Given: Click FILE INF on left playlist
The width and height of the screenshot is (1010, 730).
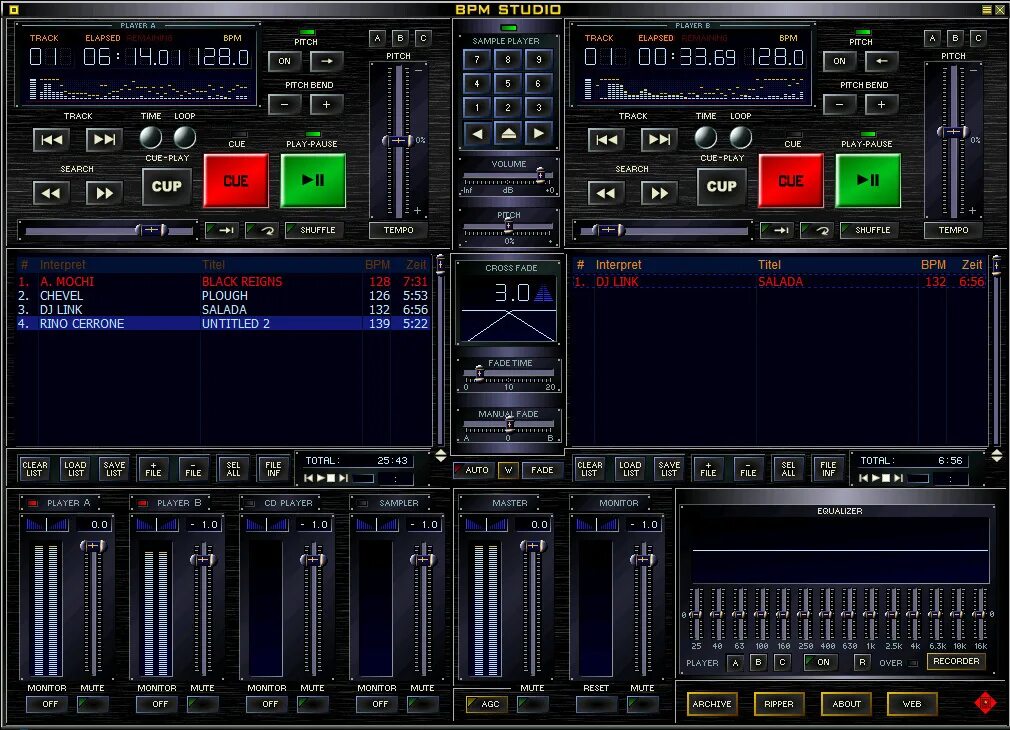Looking at the screenshot, I should pos(273,469).
